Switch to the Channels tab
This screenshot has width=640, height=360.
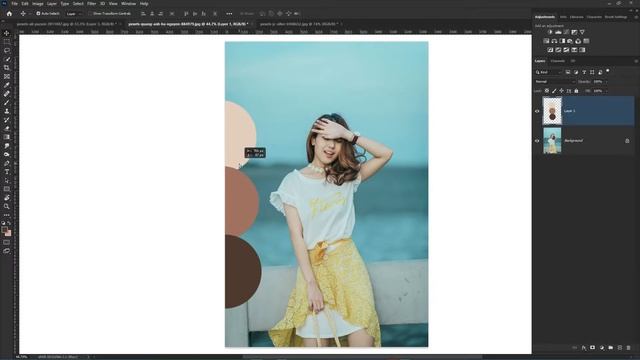click(558, 61)
